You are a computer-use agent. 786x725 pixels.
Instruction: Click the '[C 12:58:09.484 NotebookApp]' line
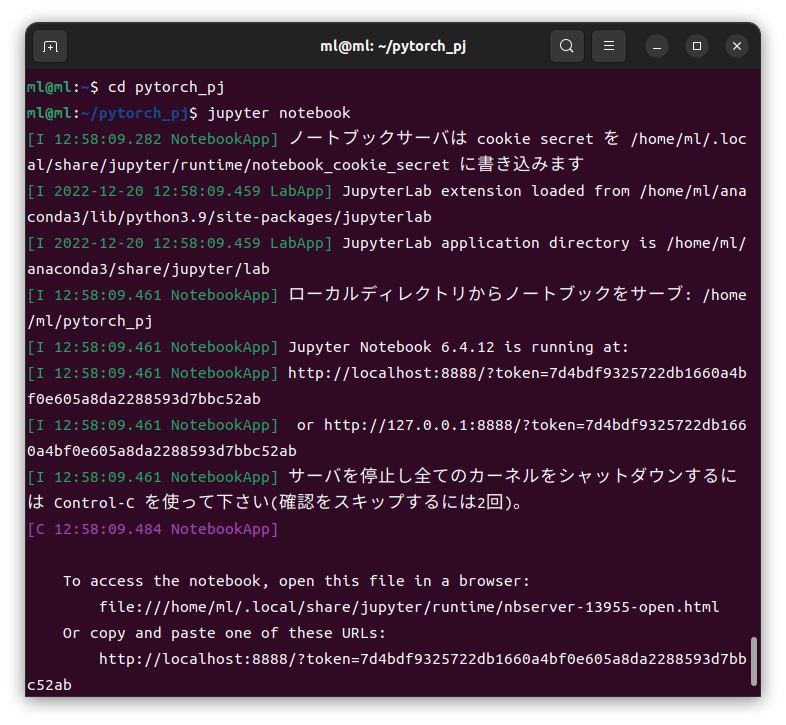point(153,529)
